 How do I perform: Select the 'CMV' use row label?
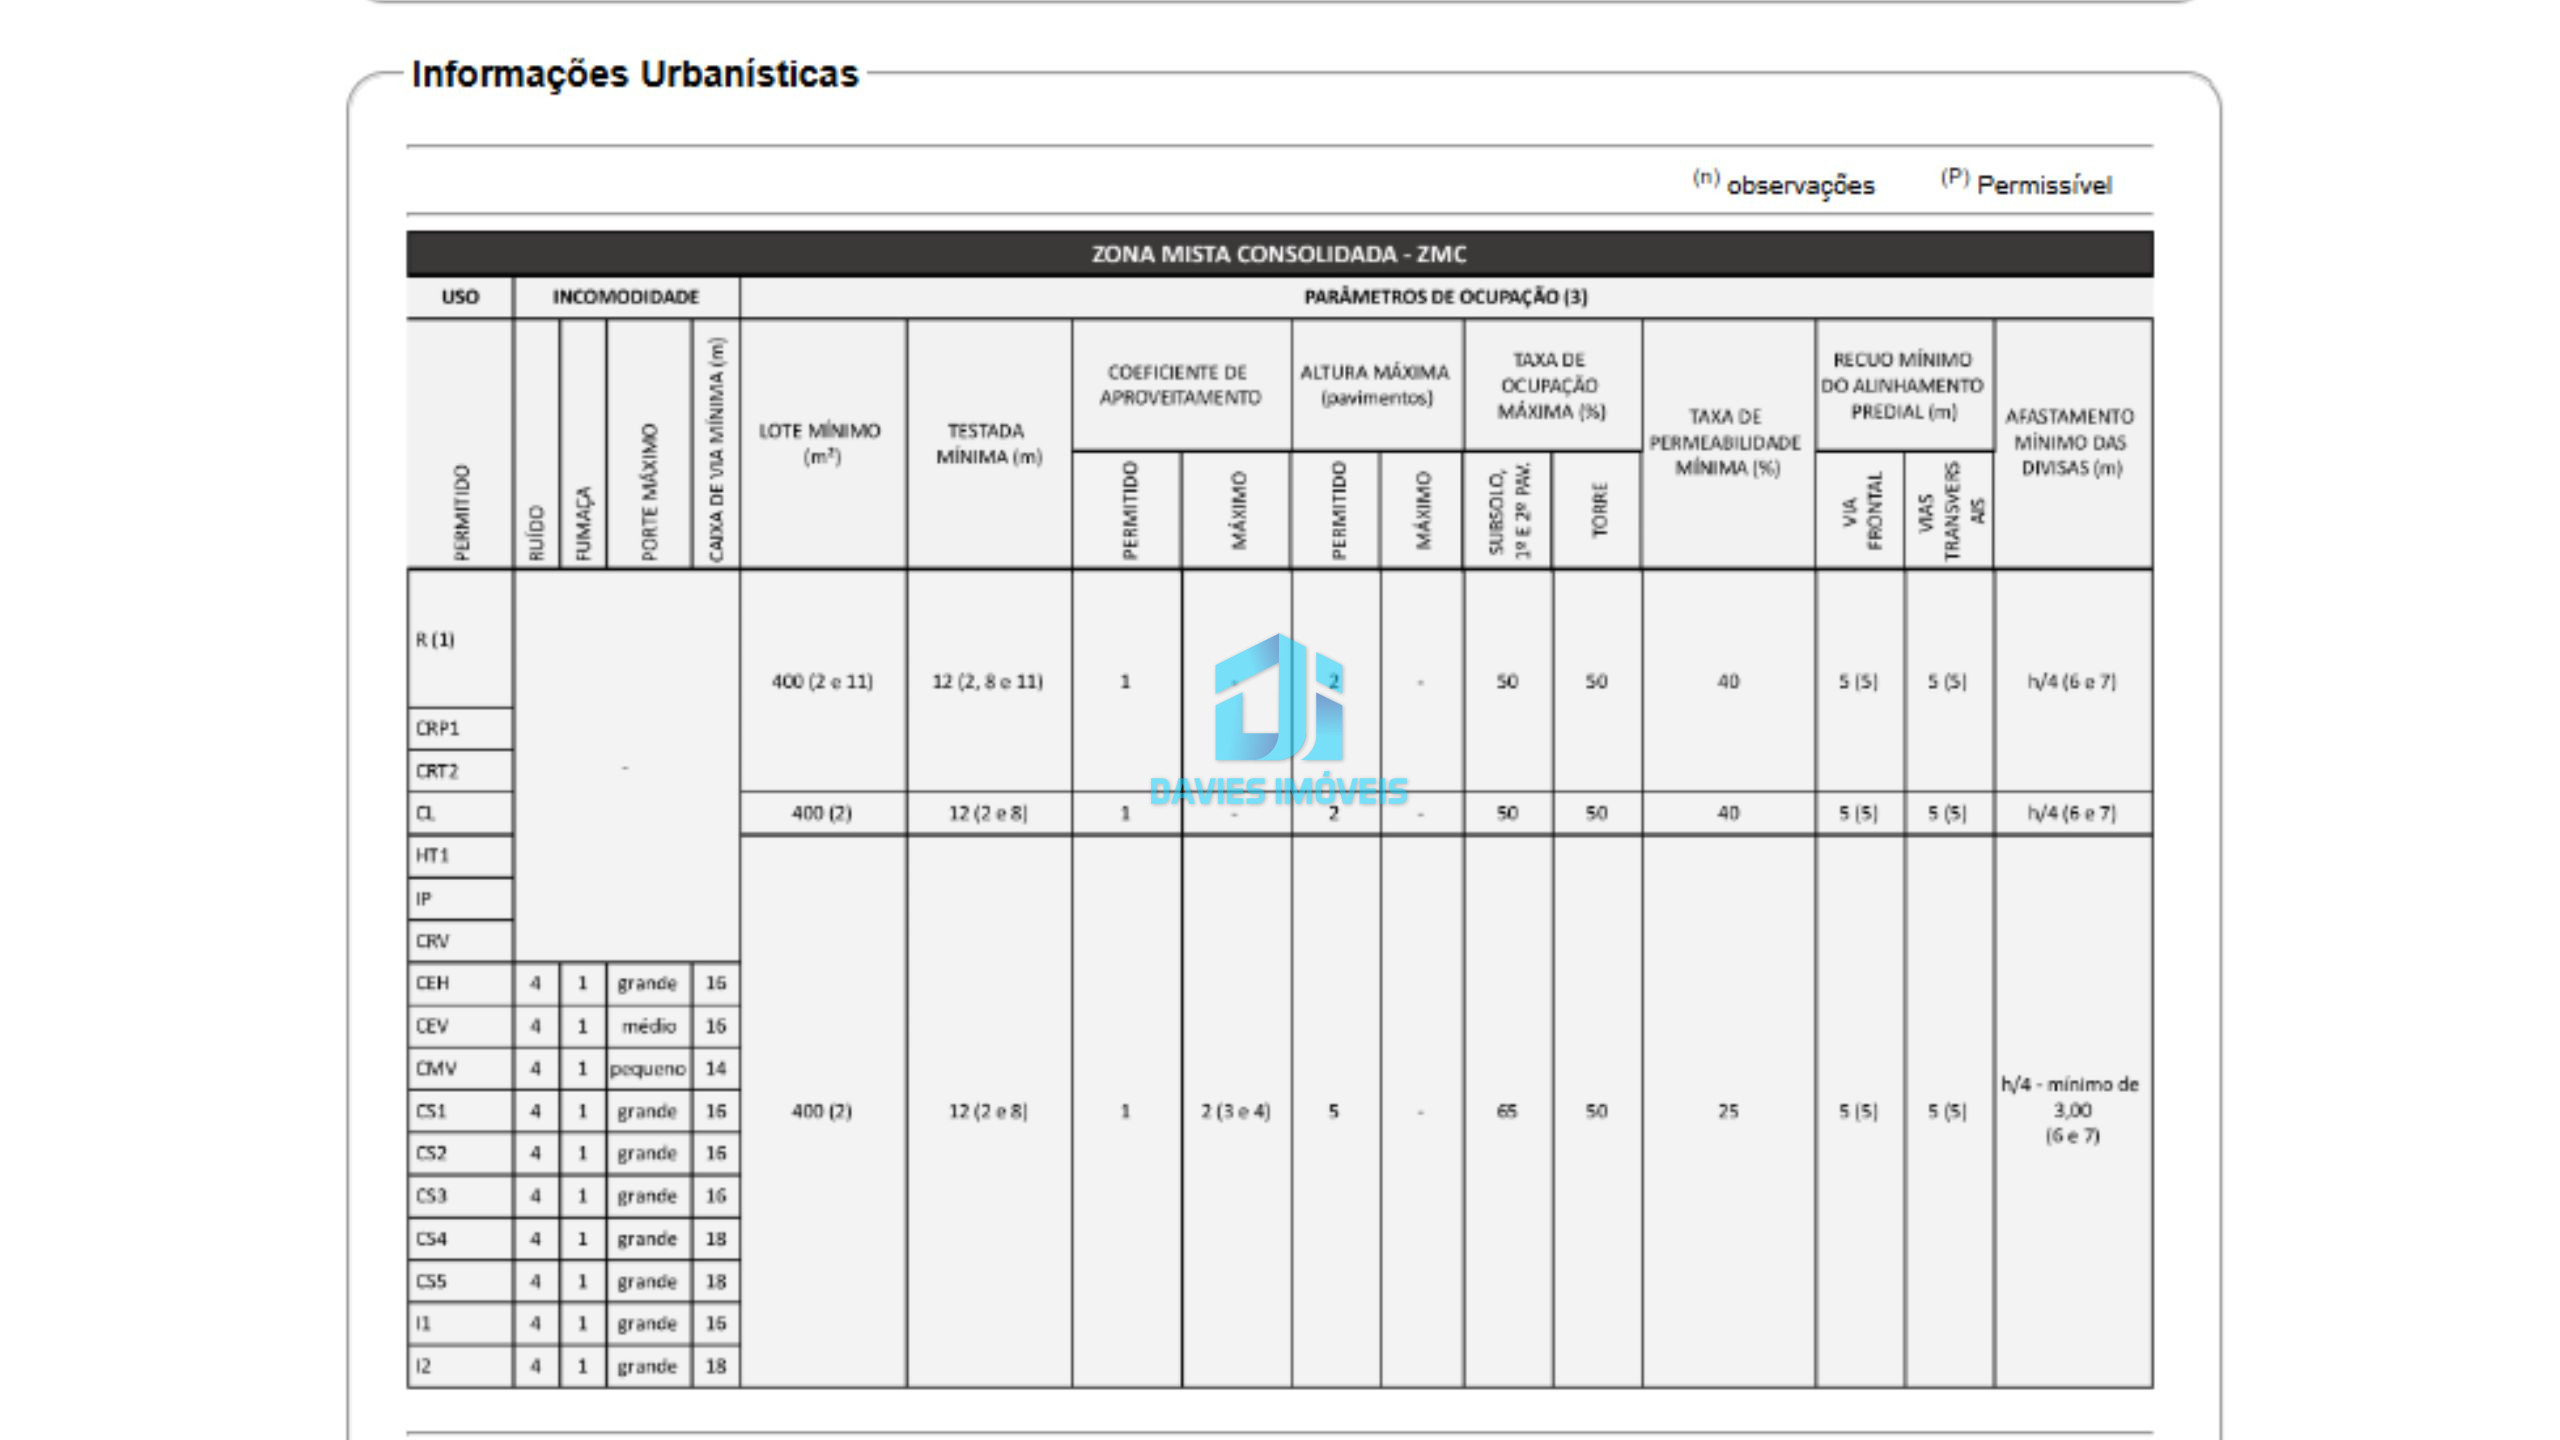click(x=436, y=1069)
